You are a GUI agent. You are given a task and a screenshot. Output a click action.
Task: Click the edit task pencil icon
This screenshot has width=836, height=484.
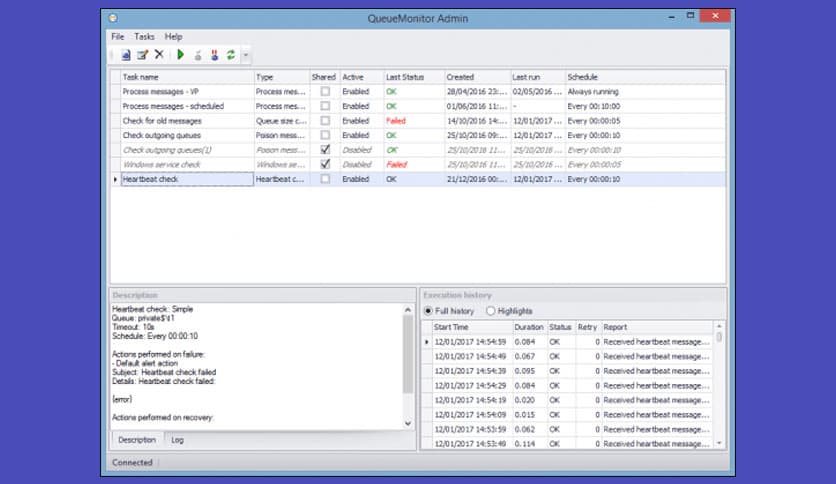pos(142,55)
